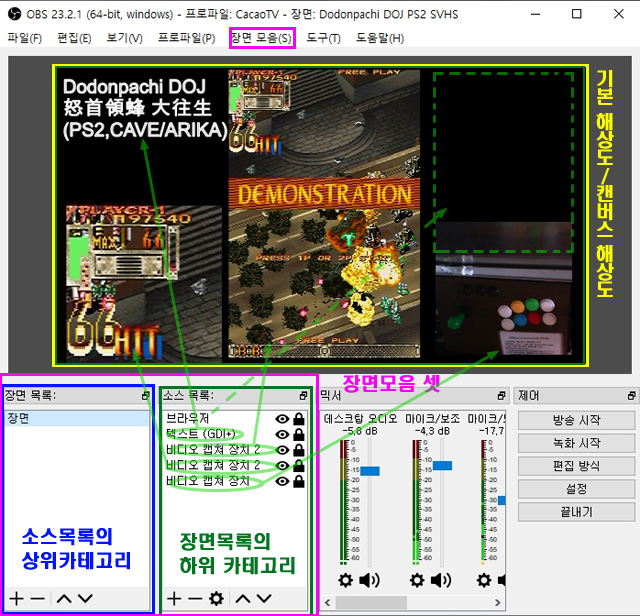The width and height of the screenshot is (640, 616).
Task: Click the Dodonpachi DOJ title text in preview
Action: [x=144, y=109]
